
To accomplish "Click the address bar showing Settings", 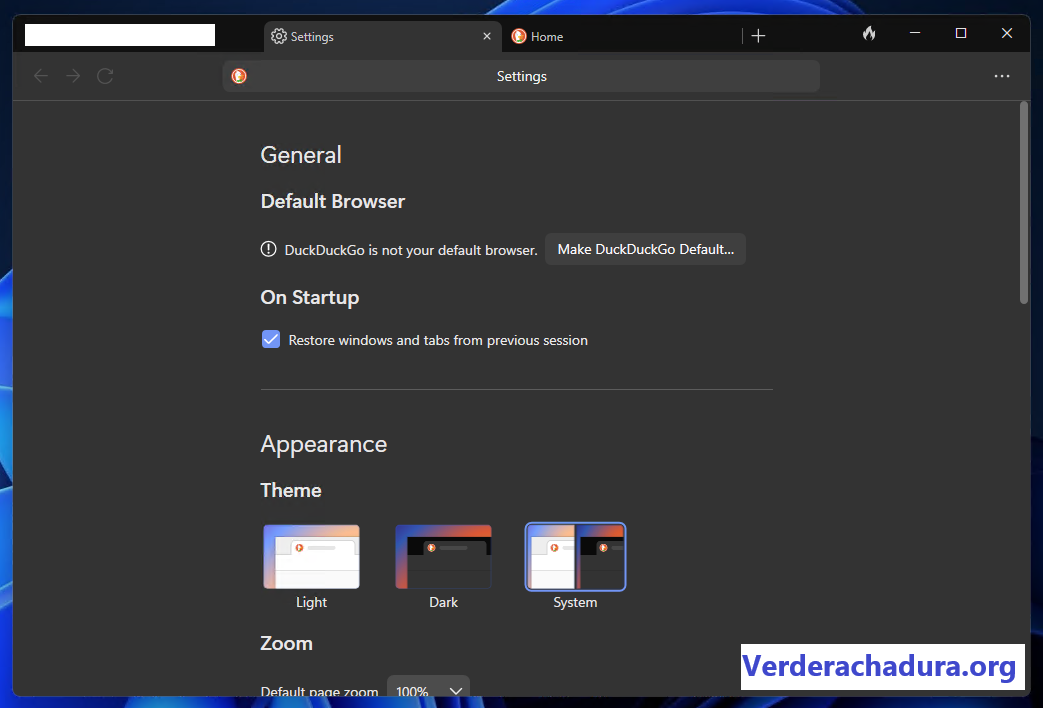I will (522, 76).
